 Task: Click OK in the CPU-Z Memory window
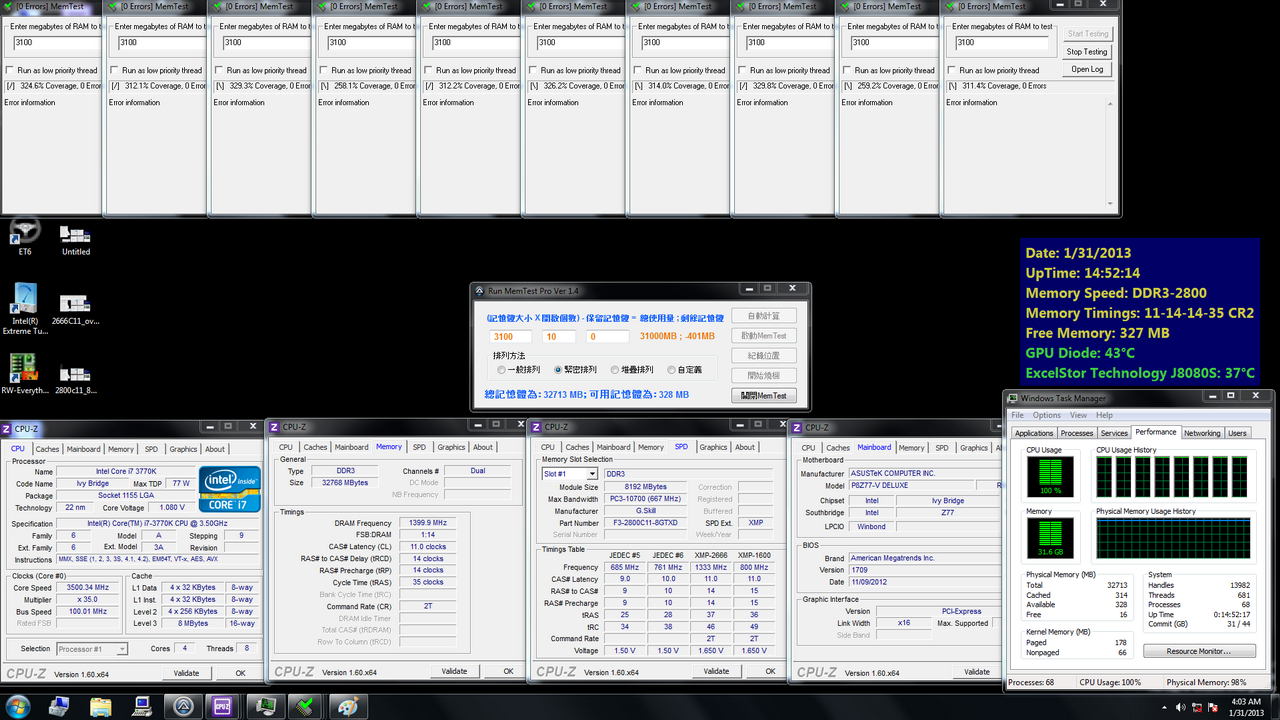508,671
